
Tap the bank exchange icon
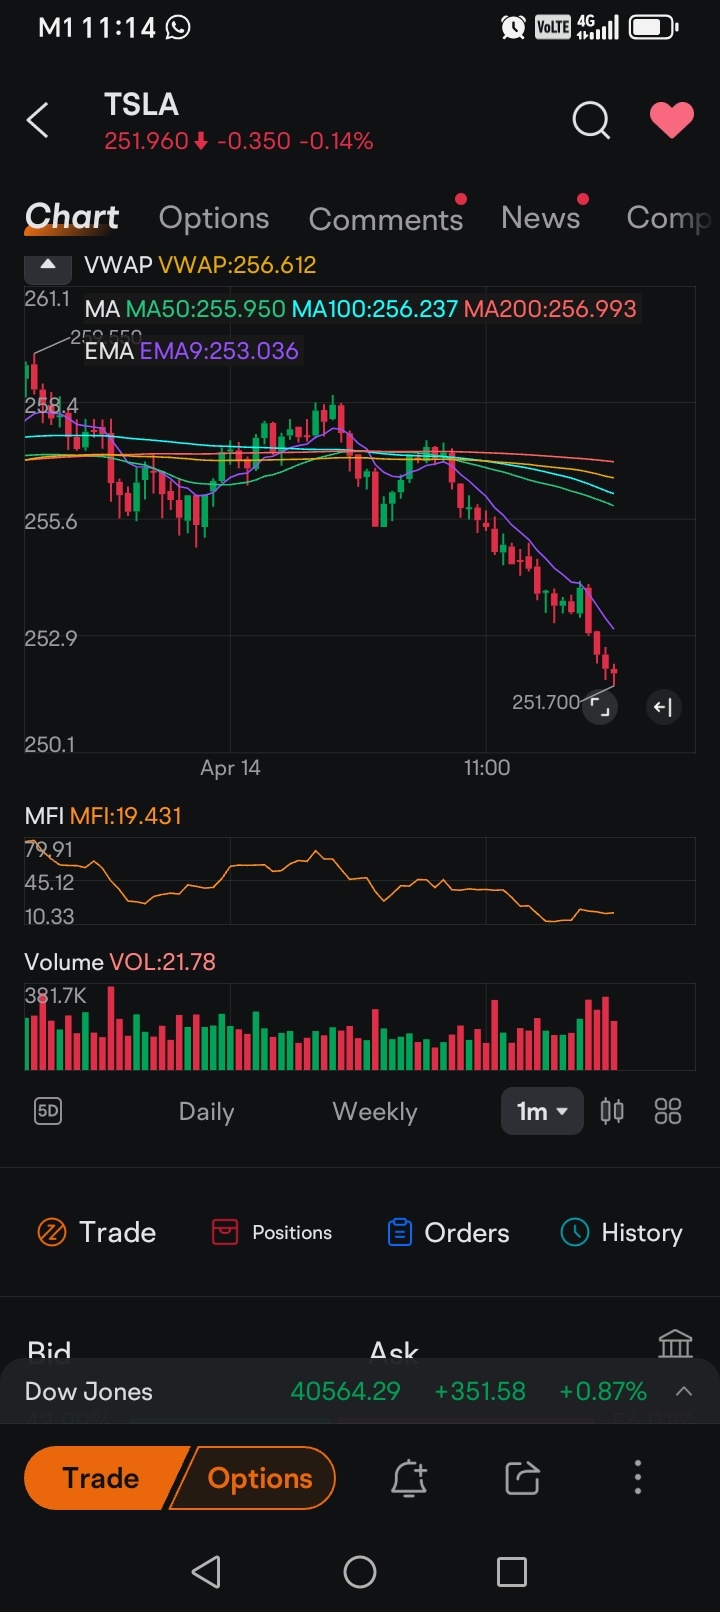[x=675, y=1343]
